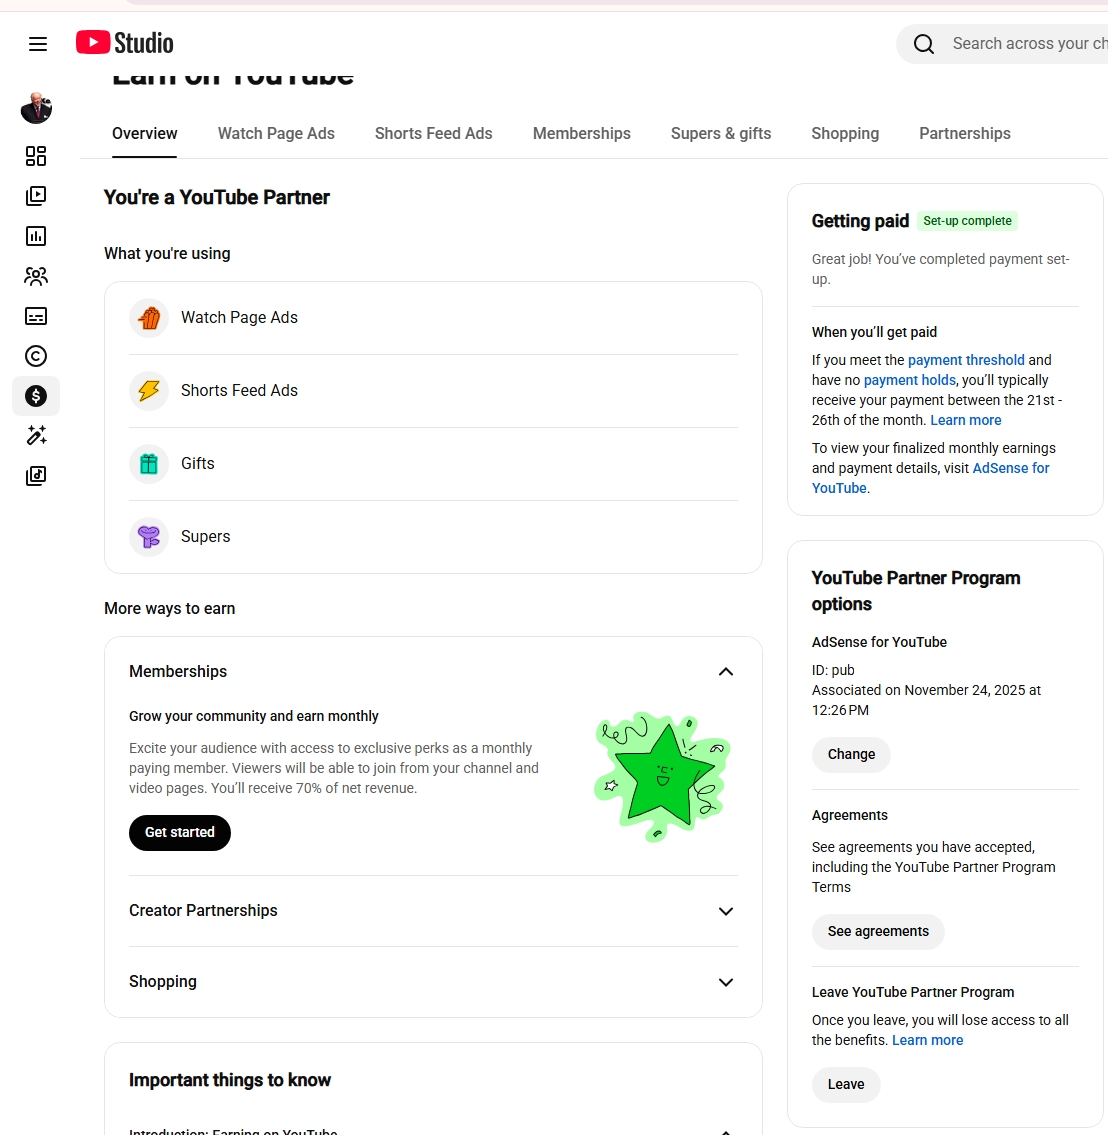This screenshot has height=1135, width=1108.
Task: Open the AdSense for YouTube link
Action: coord(1010,468)
